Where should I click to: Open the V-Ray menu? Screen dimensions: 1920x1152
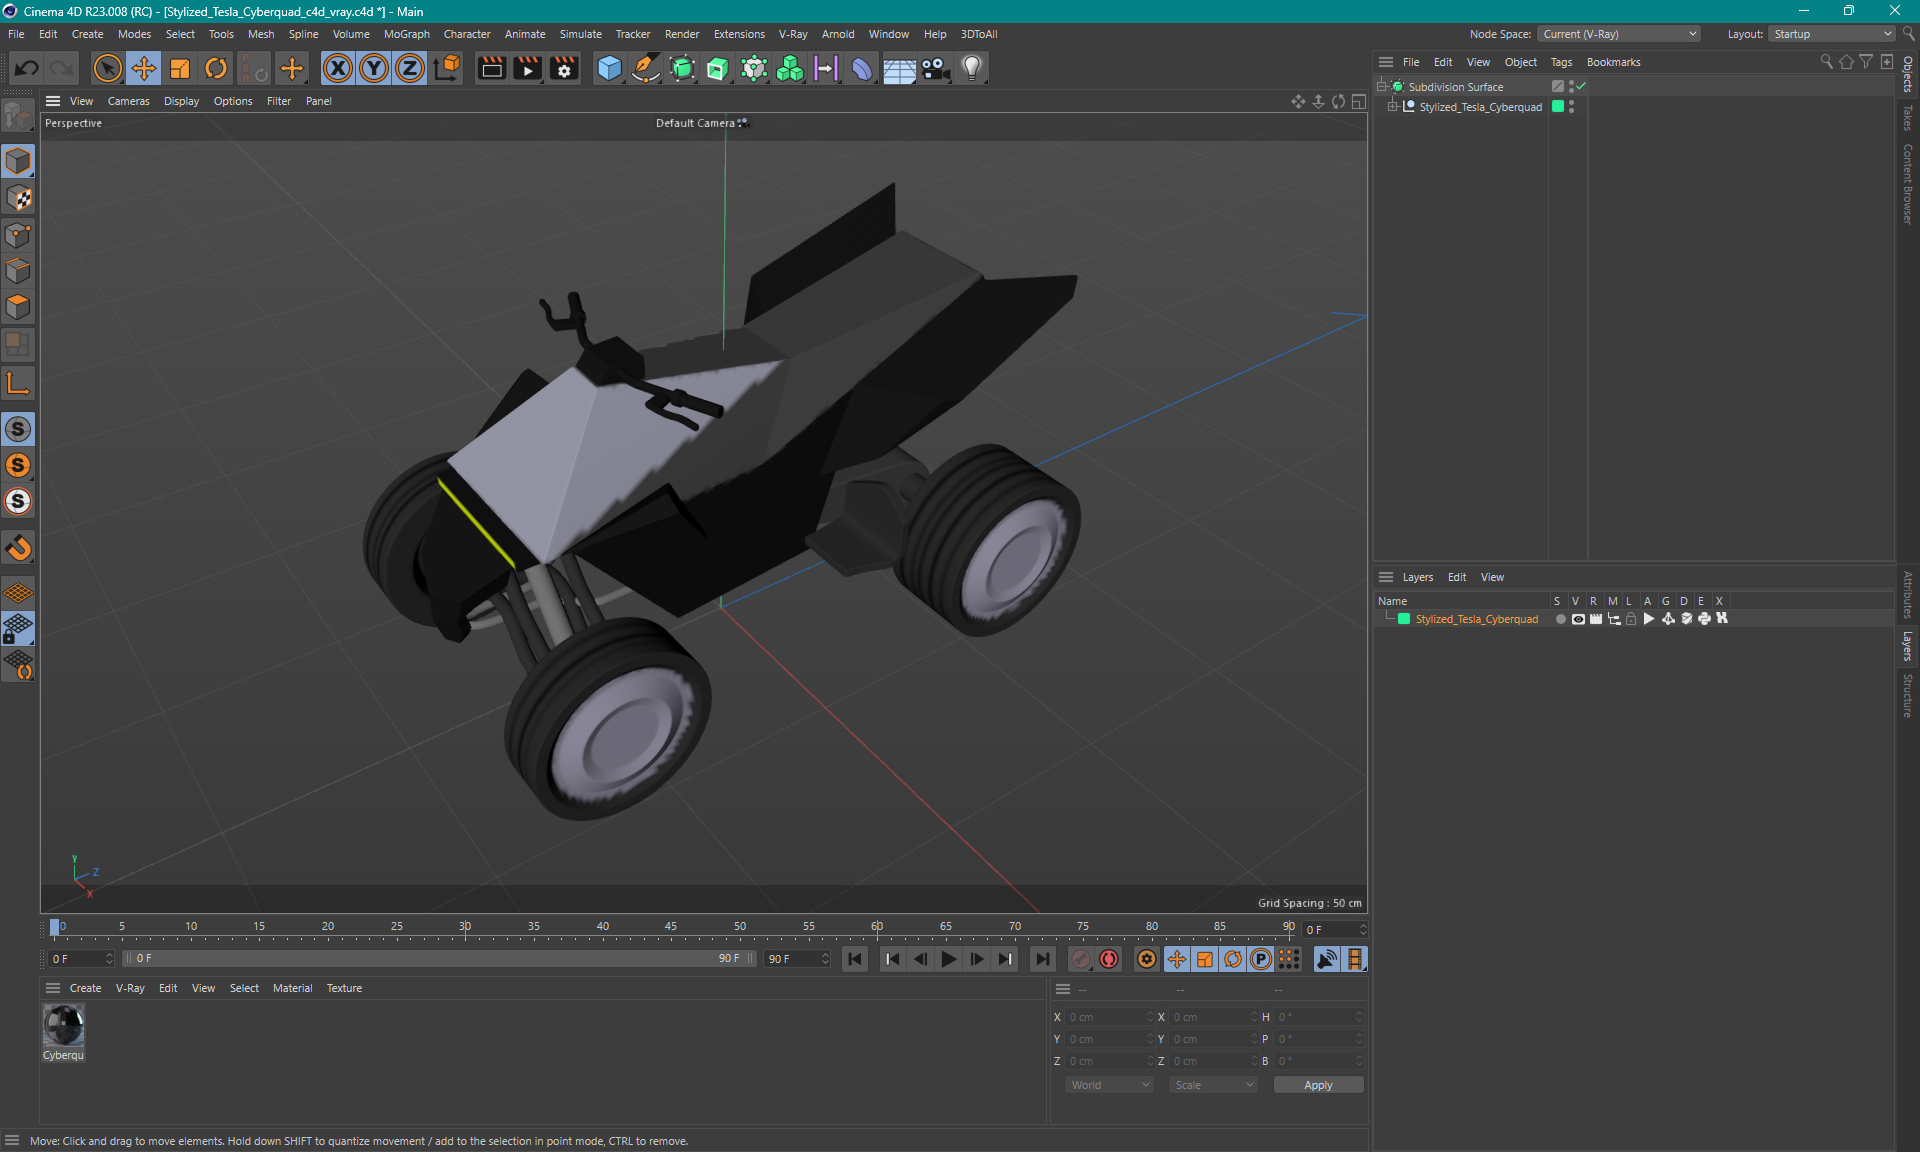pos(793,34)
